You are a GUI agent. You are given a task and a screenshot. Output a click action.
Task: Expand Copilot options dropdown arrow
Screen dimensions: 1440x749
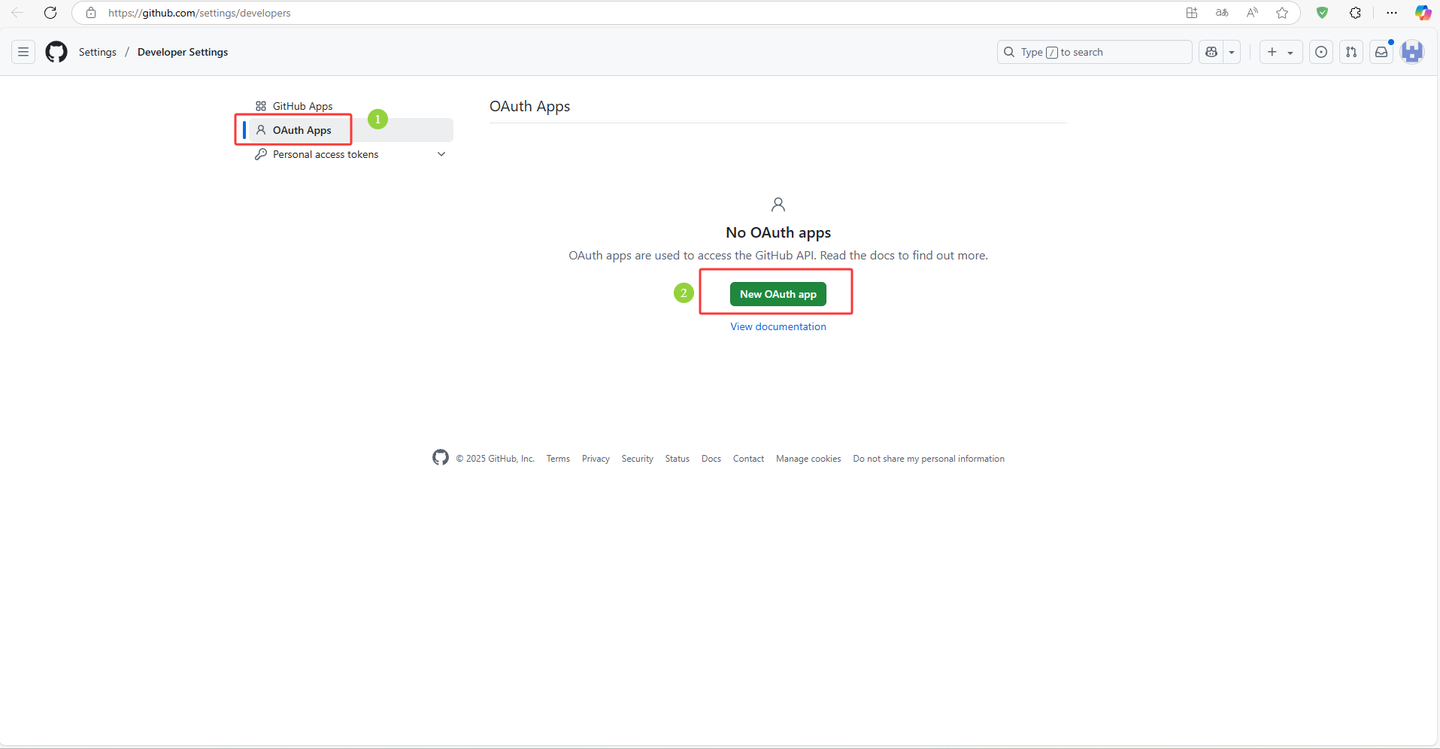pyautogui.click(x=1232, y=52)
